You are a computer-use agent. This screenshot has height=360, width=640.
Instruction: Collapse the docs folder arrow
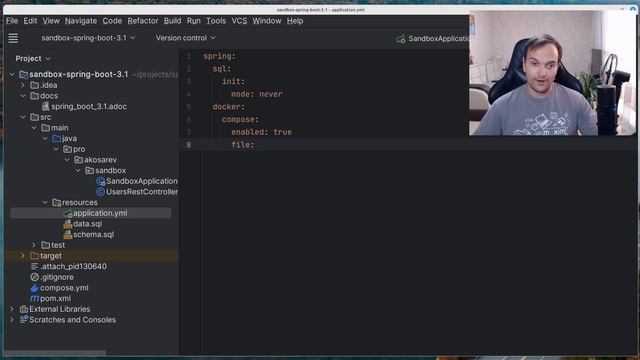(23, 96)
